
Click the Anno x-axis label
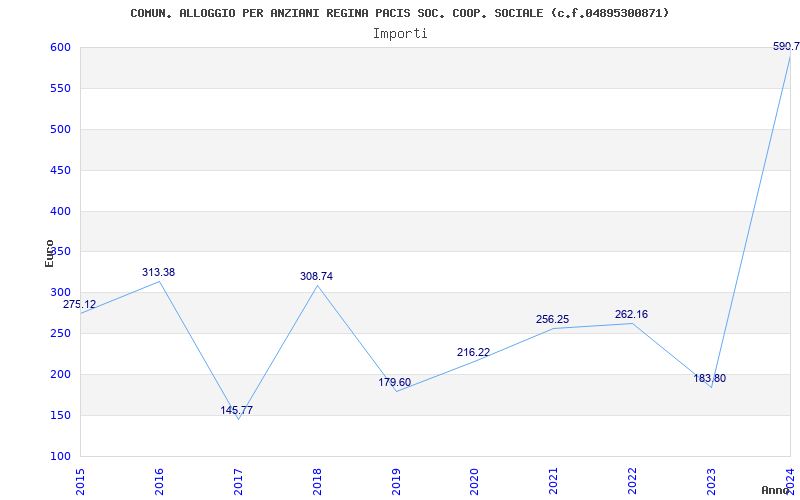click(776, 490)
